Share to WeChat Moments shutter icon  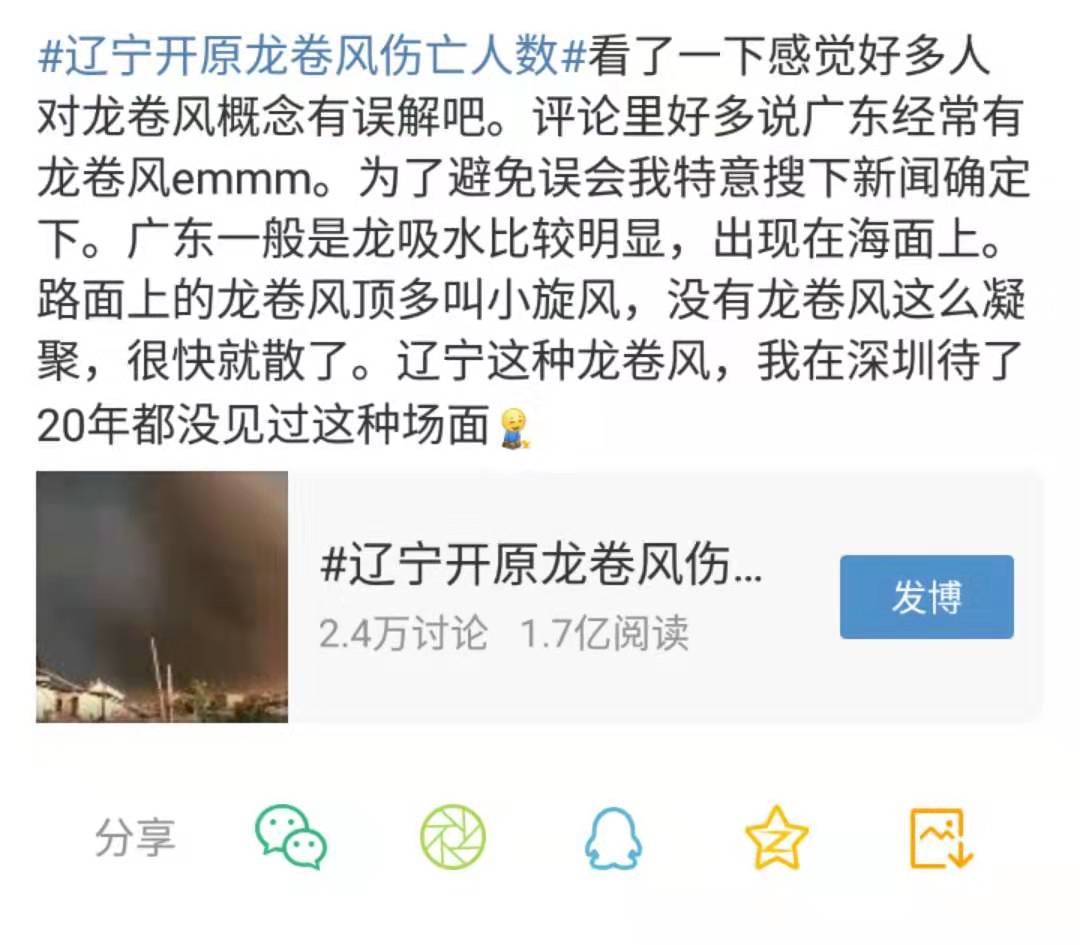pyautogui.click(x=453, y=837)
